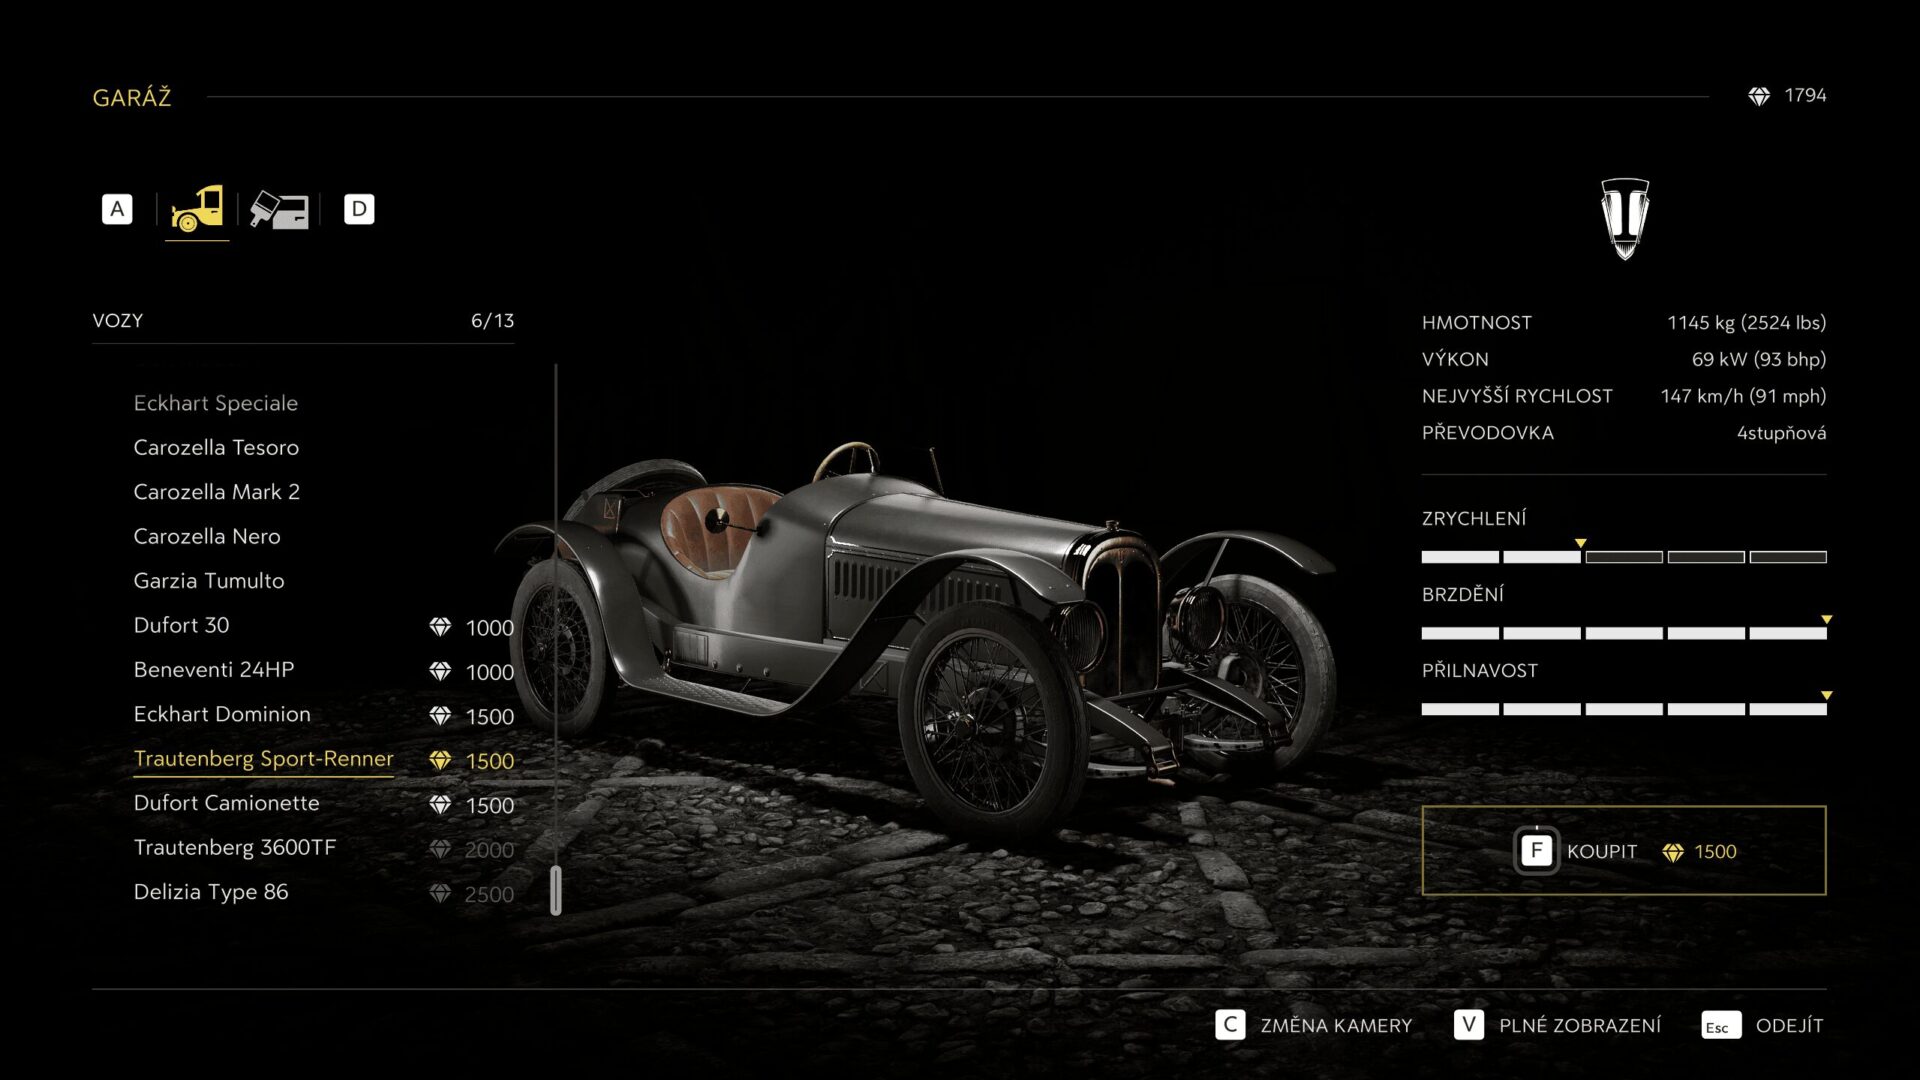Click the Trautenberg brand emblem
1920x1080 pixels.
coord(1625,219)
